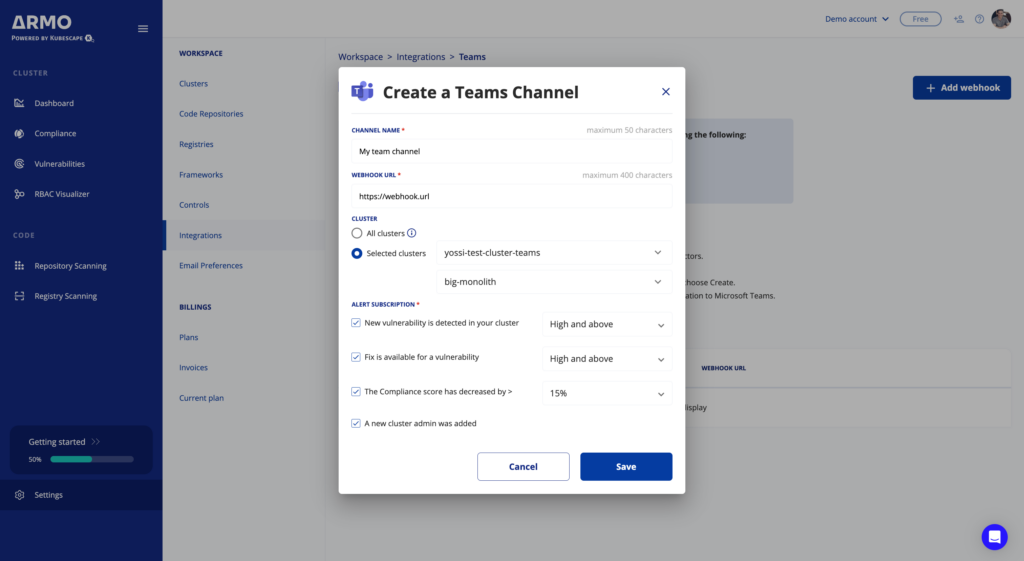
Task: Open the severity dropdown for New vulnerability
Action: point(607,325)
